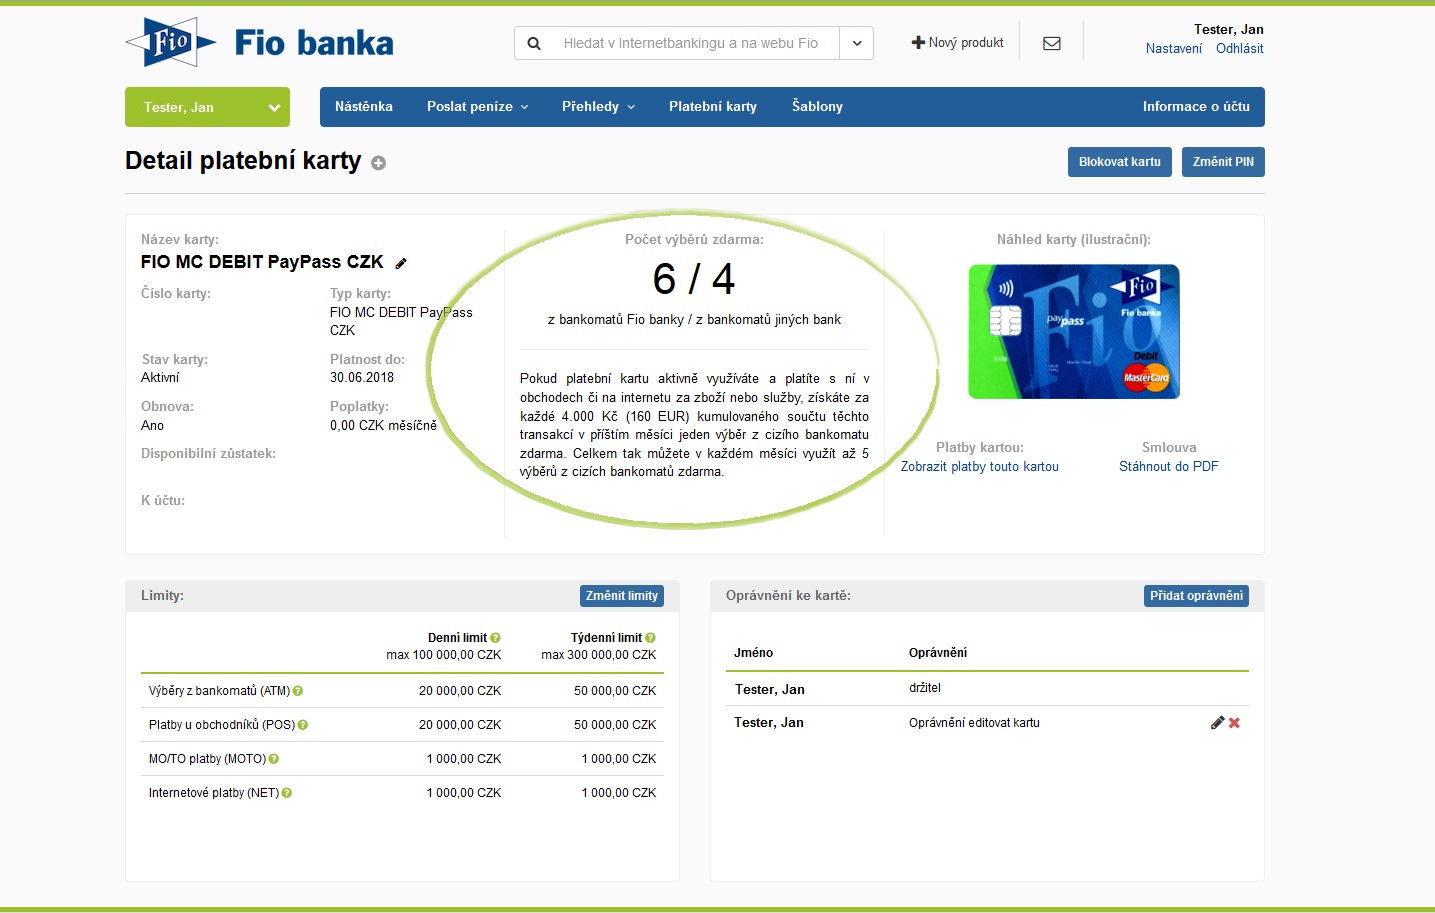The height and width of the screenshot is (913, 1435).
Task: Click the 6 / 4 free withdrawals count
Action: pos(694,279)
